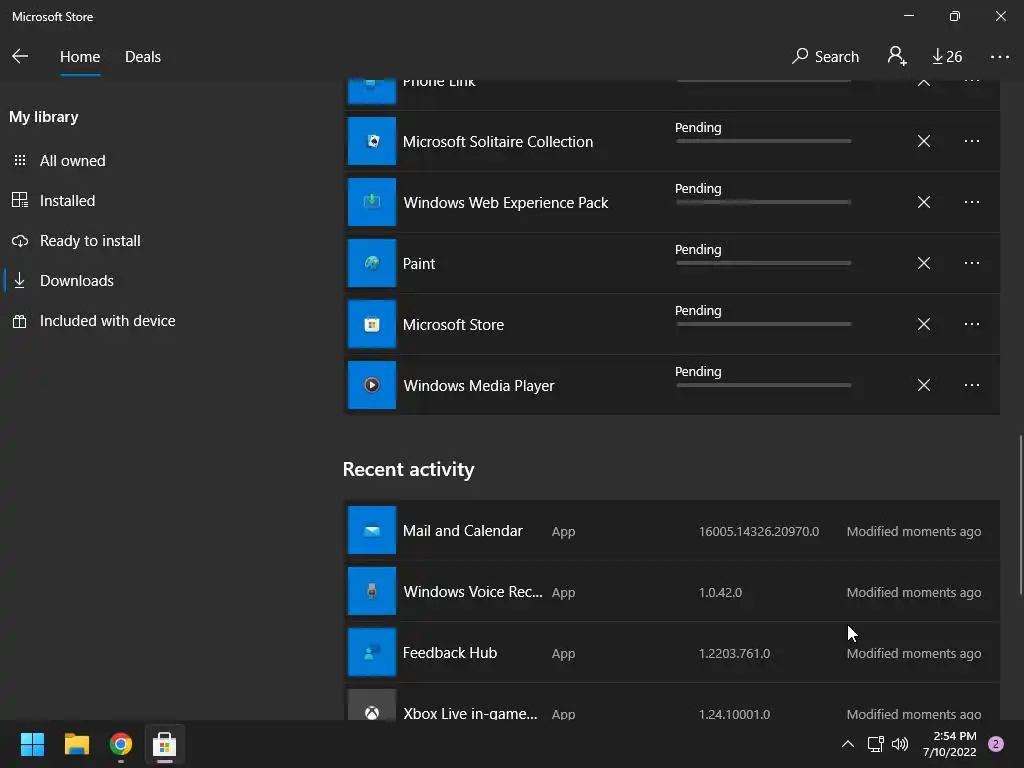Show hidden icons in system tray

[848, 744]
